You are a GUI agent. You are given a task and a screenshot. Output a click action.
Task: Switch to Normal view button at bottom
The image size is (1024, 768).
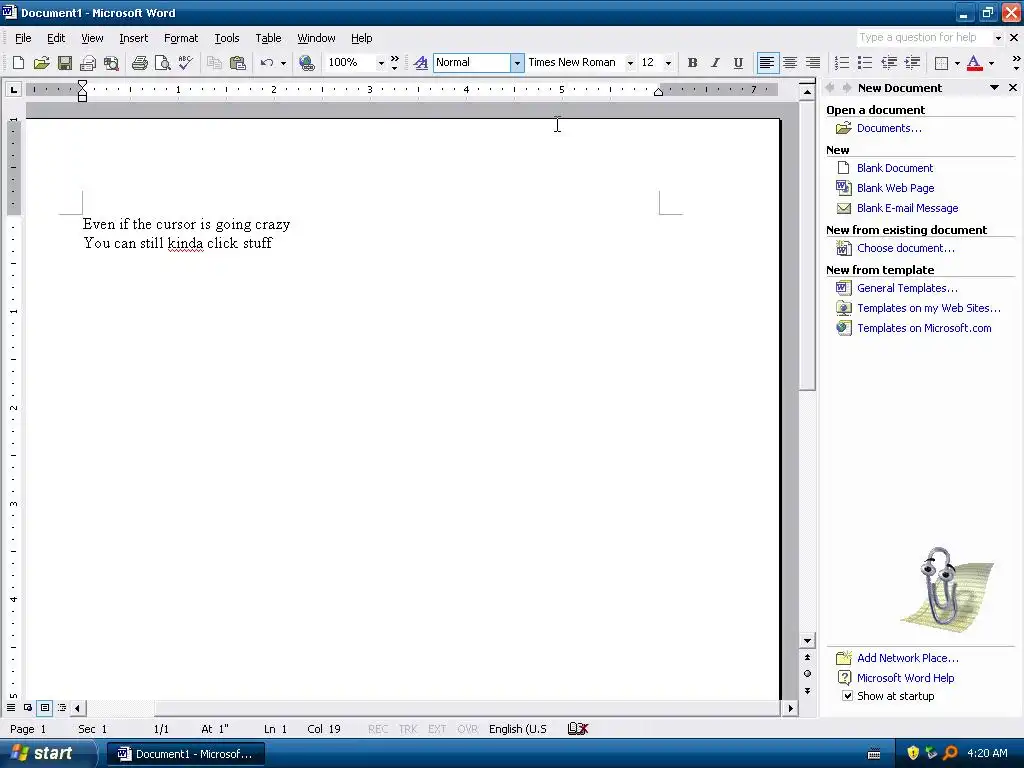[x=11, y=707]
